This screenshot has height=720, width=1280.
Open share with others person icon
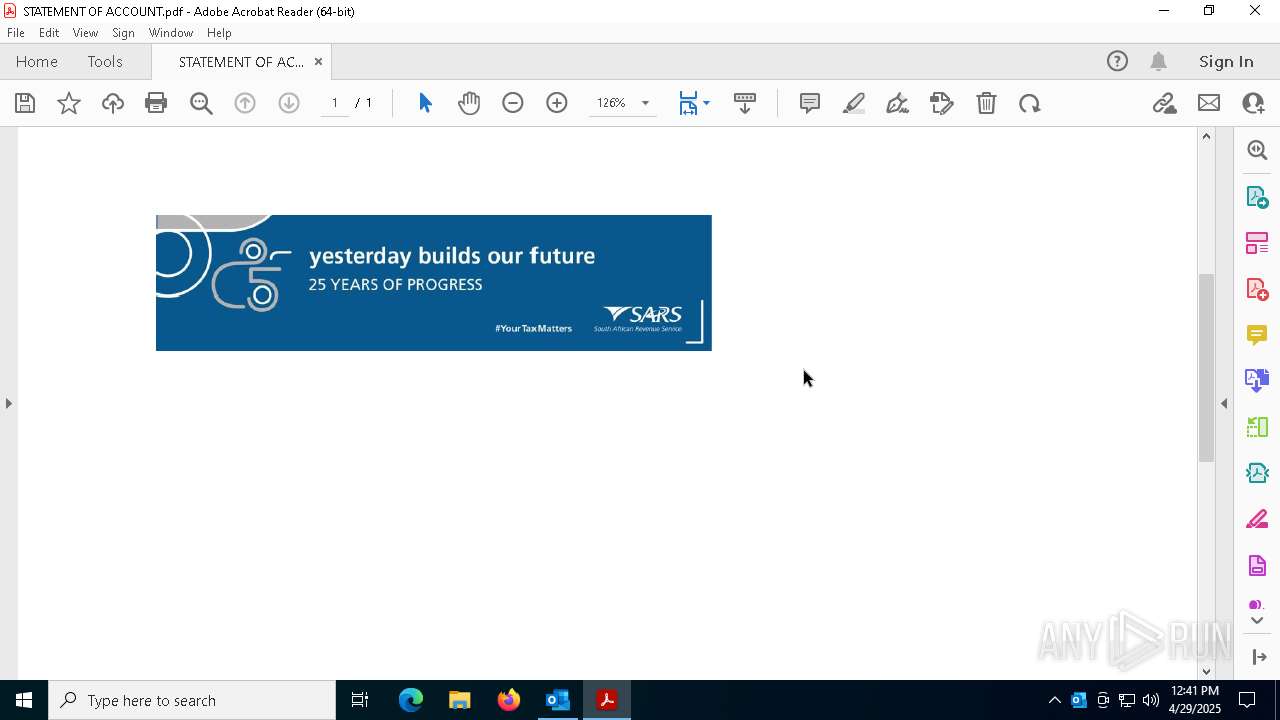click(1253, 103)
